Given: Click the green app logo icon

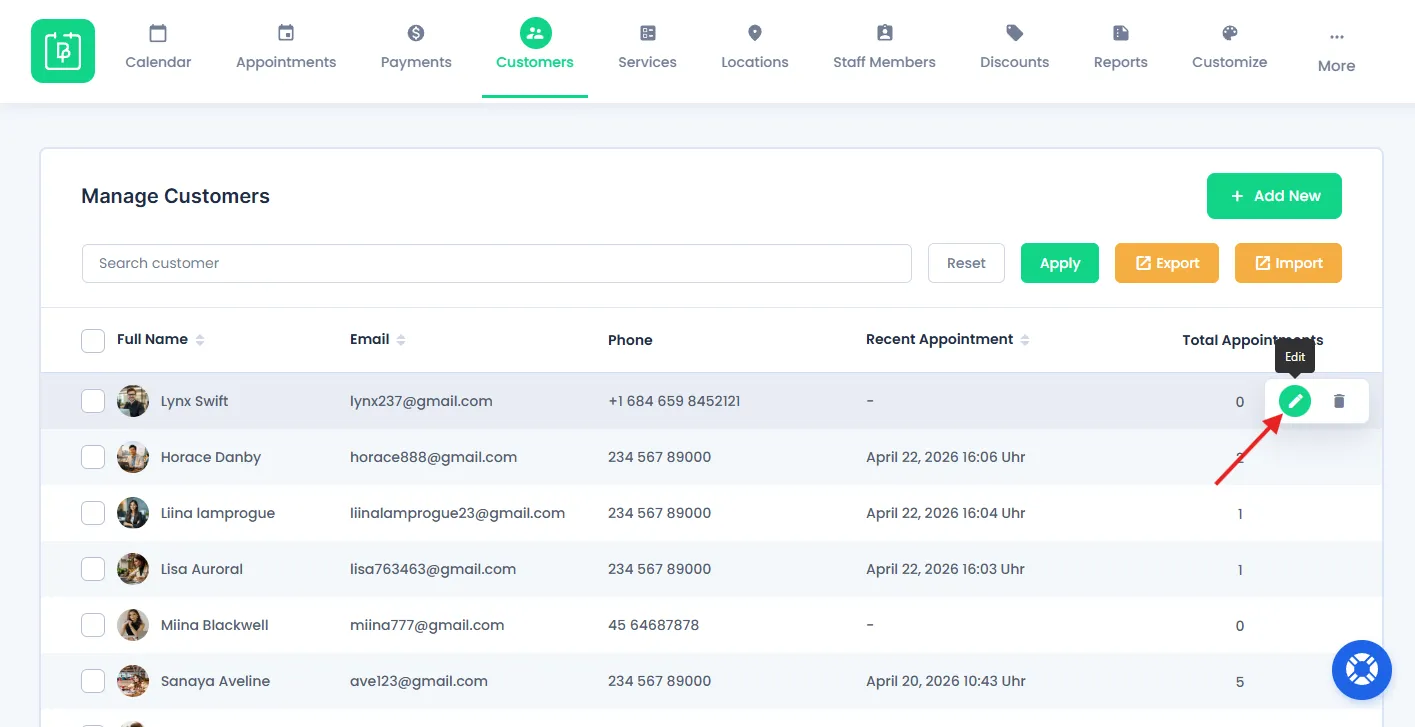Looking at the screenshot, I should [x=63, y=51].
